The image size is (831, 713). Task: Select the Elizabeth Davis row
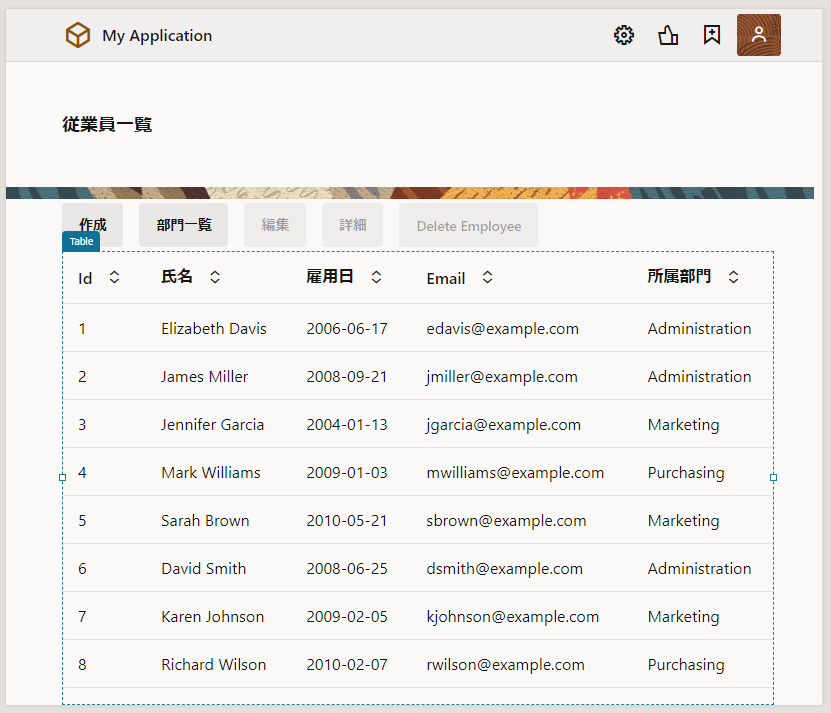click(x=214, y=328)
